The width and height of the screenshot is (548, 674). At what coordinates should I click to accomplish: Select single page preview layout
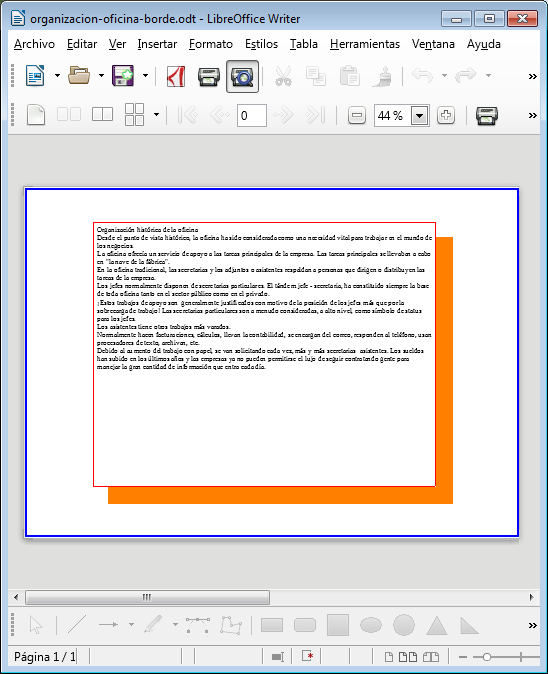pyautogui.click(x=36, y=115)
